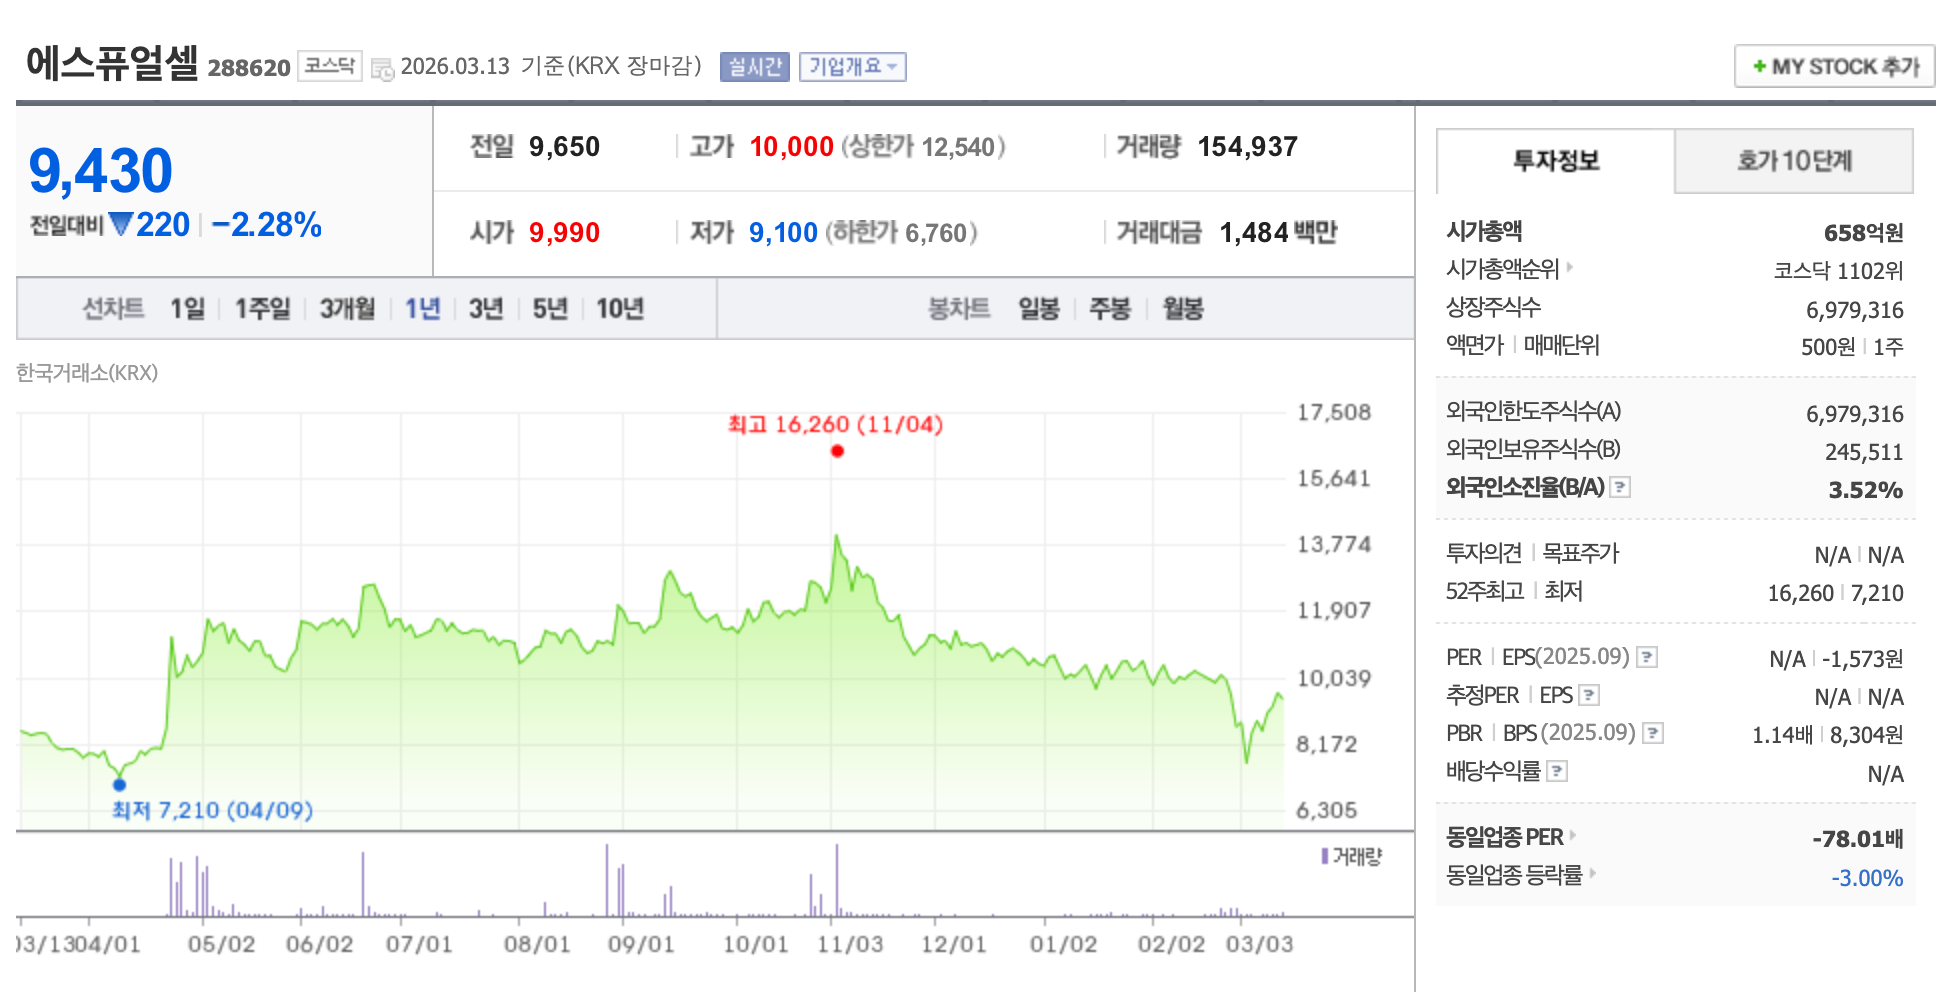
Task: Click the 외국인보유주식수 value 245,511
Action: (x=1864, y=452)
